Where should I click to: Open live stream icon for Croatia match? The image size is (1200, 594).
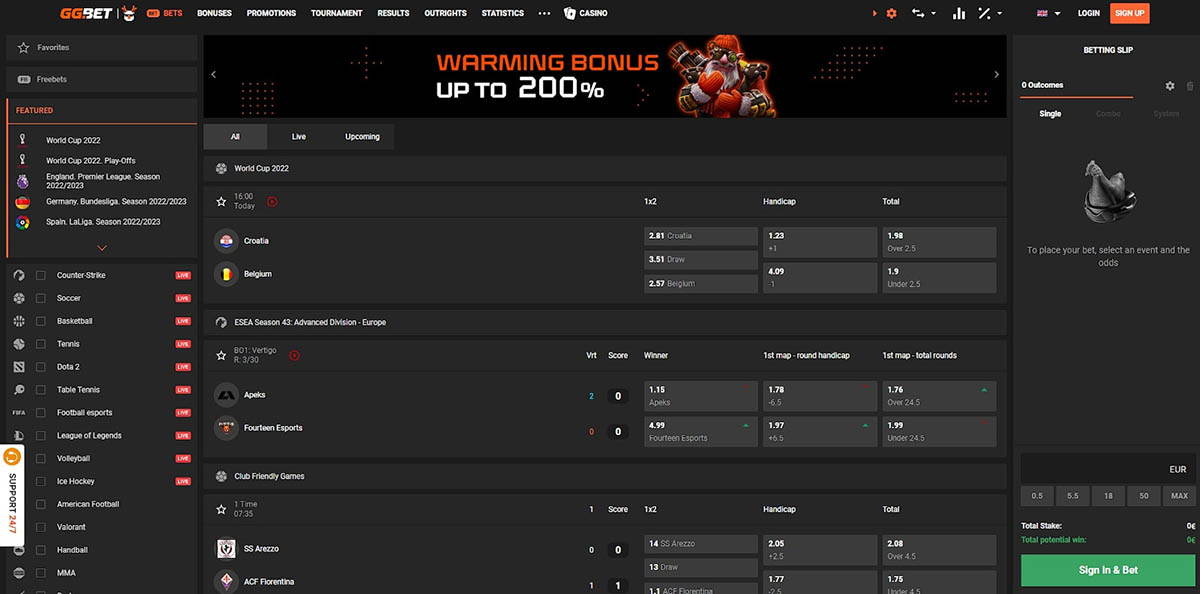coord(272,201)
